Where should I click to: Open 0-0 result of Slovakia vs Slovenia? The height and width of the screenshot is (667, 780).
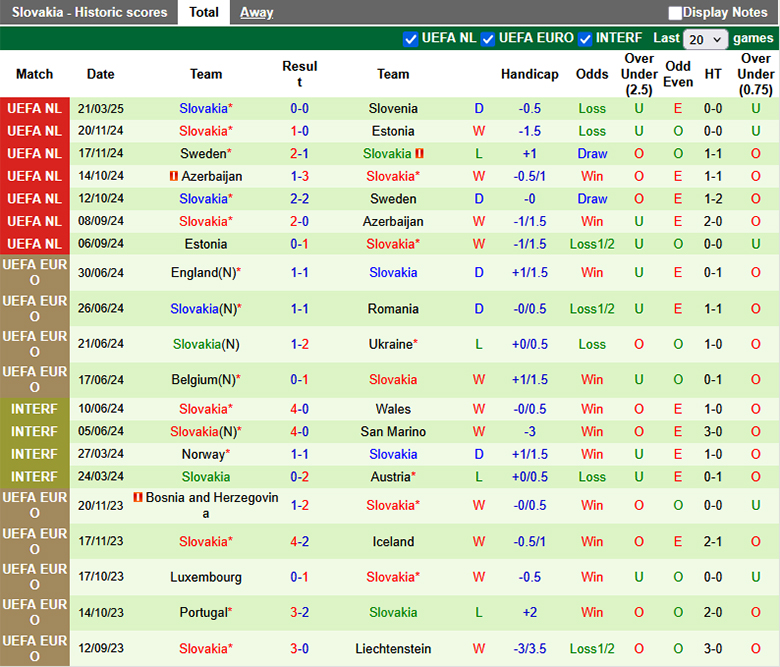tap(299, 108)
